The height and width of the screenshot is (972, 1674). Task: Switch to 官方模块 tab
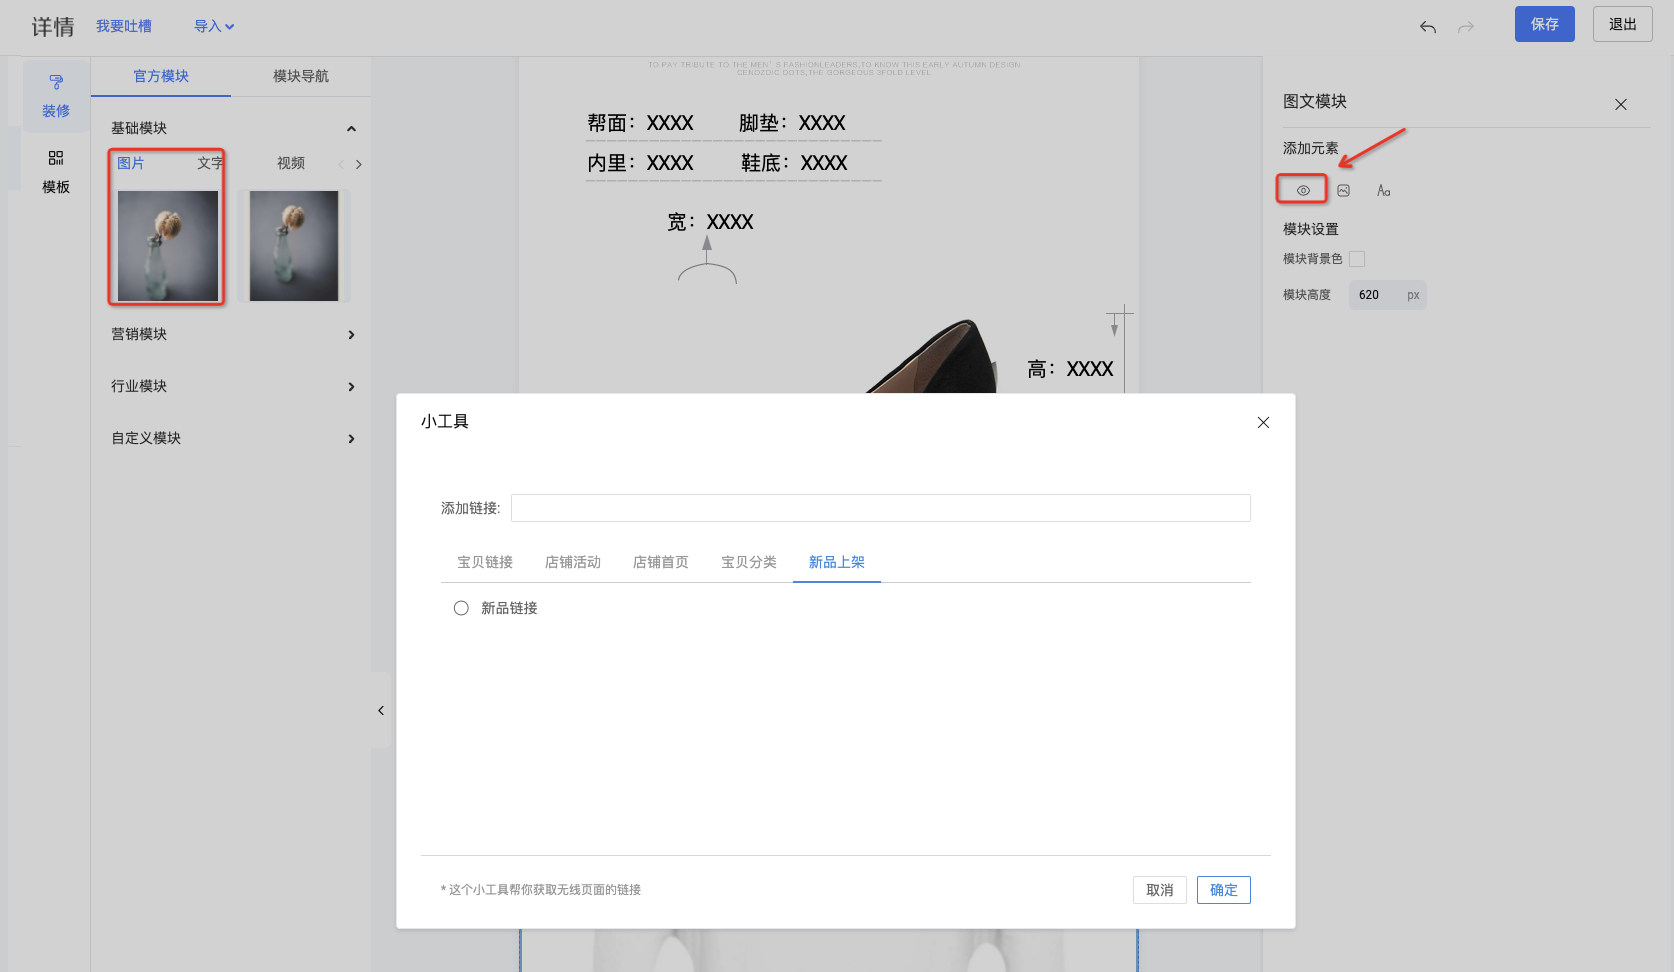[x=161, y=76]
